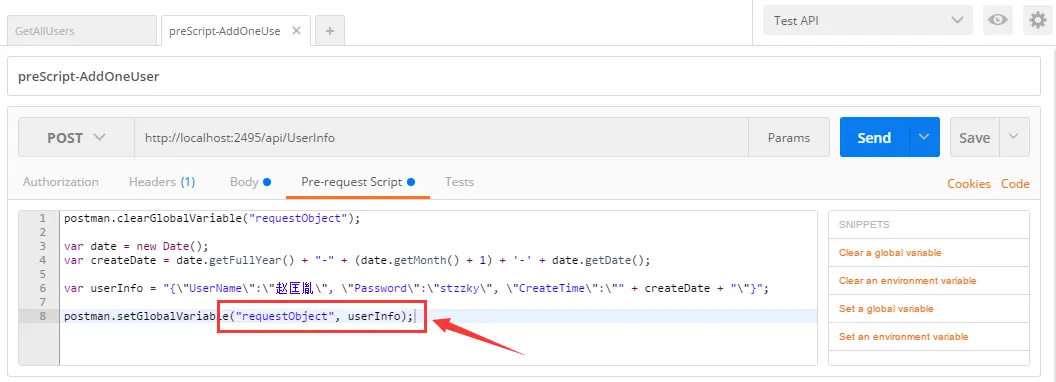Expand the Send options arrow
This screenshot has height=382, width=1056.
click(925, 137)
